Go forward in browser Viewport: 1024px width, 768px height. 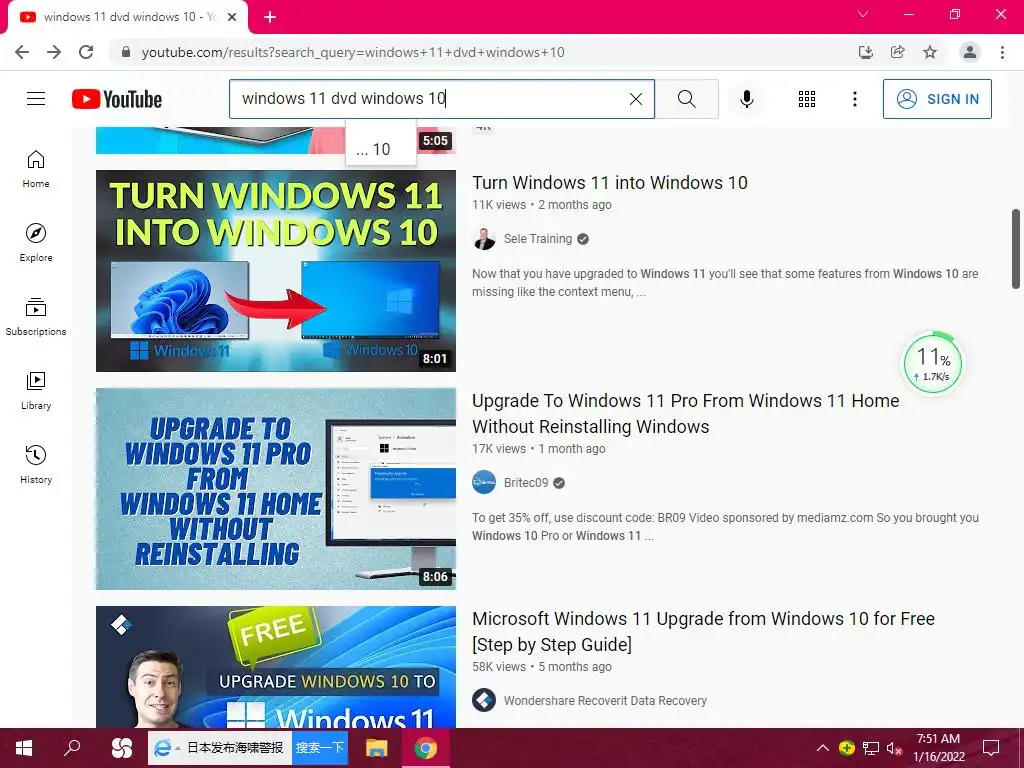(54, 52)
